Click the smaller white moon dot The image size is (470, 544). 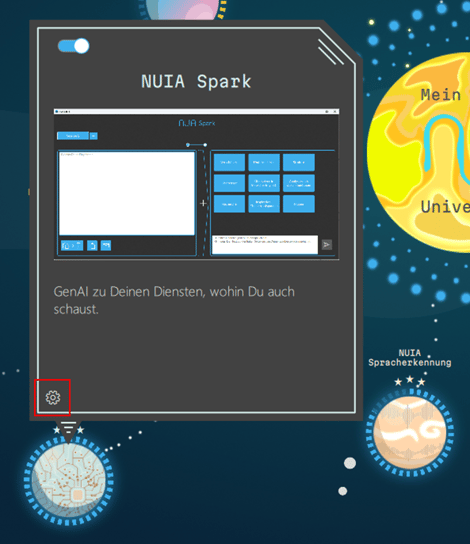coord(343,491)
